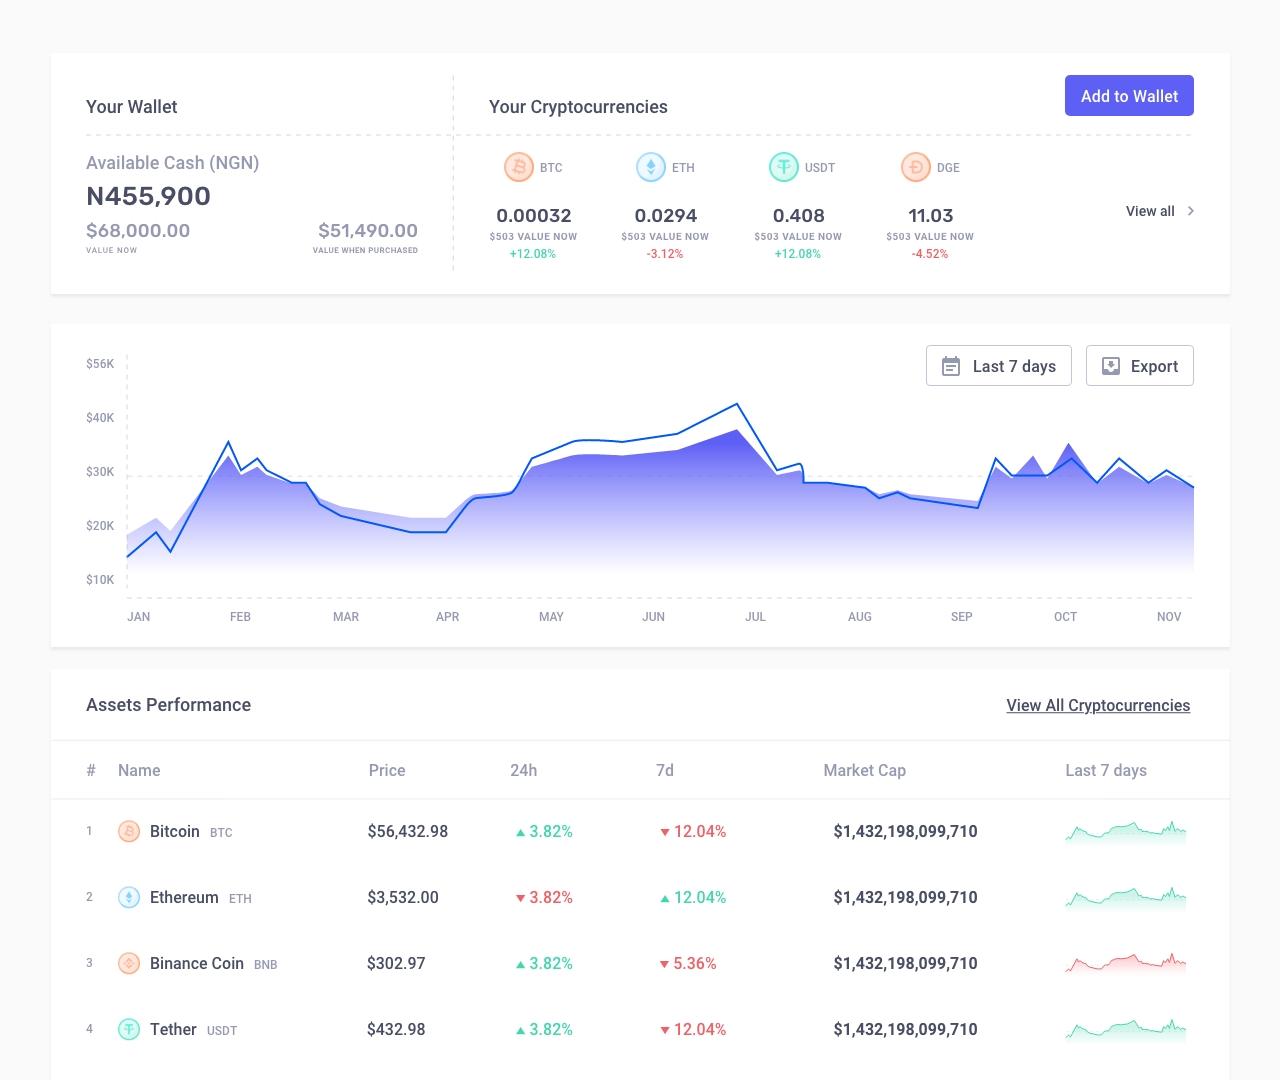
Task: Click the green up arrow in Tether 24h
Action: coord(520,1030)
